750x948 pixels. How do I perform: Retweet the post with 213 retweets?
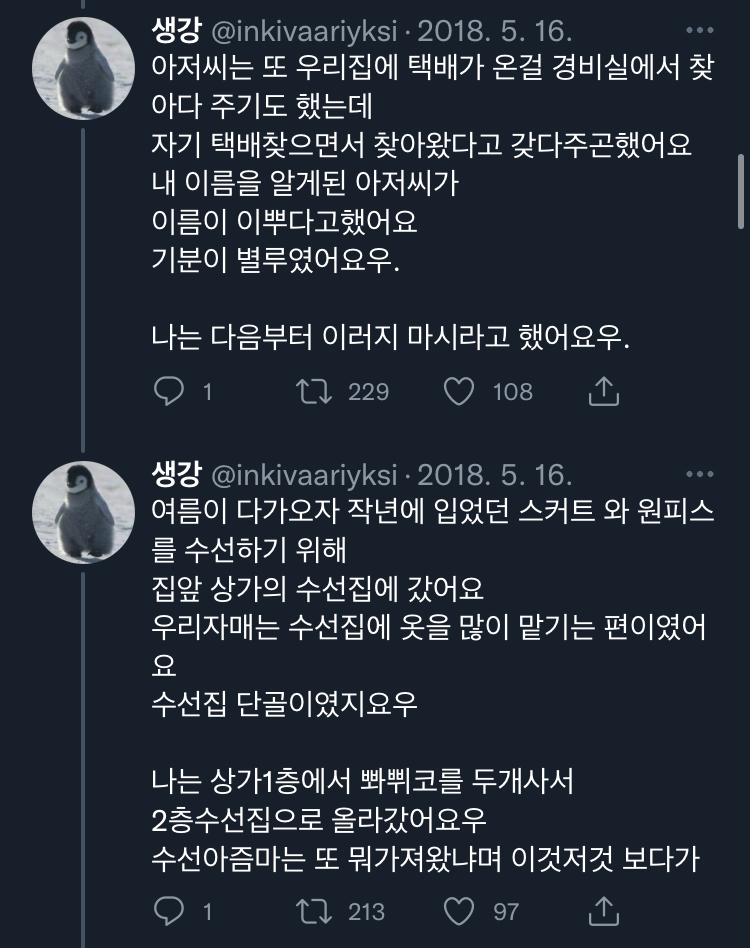tap(316, 910)
